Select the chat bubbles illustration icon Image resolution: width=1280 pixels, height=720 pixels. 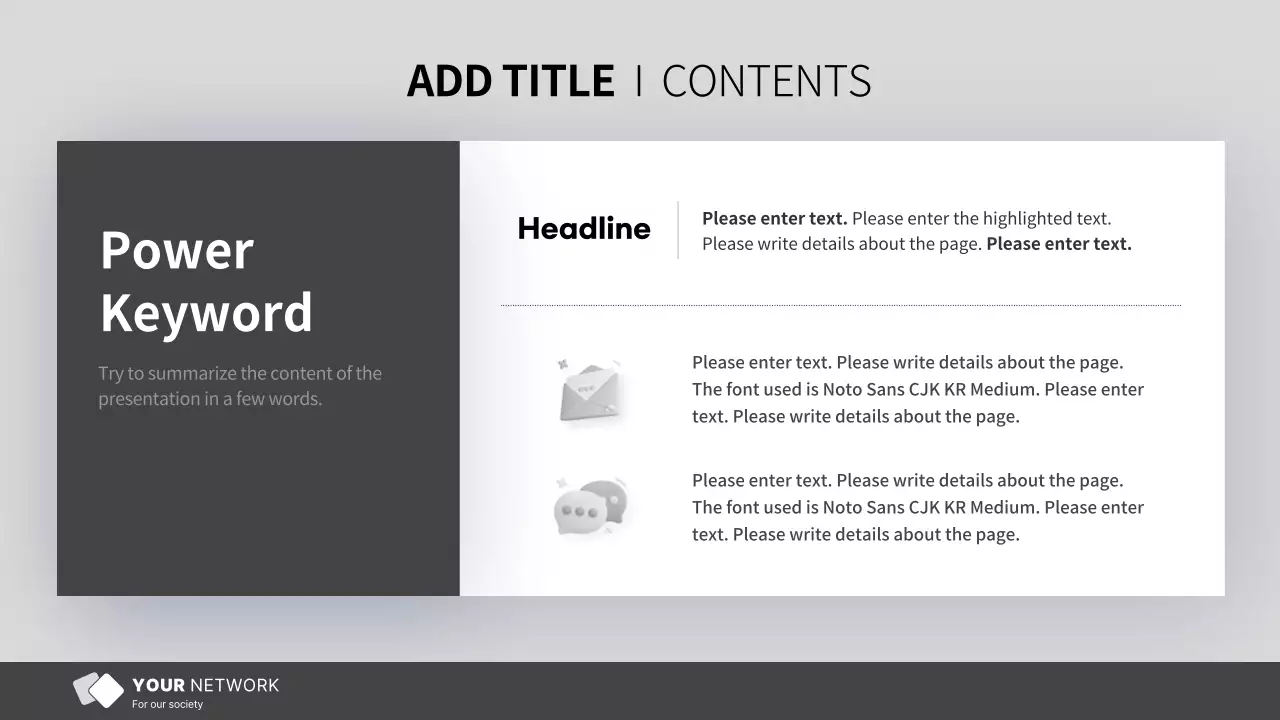[x=590, y=505]
